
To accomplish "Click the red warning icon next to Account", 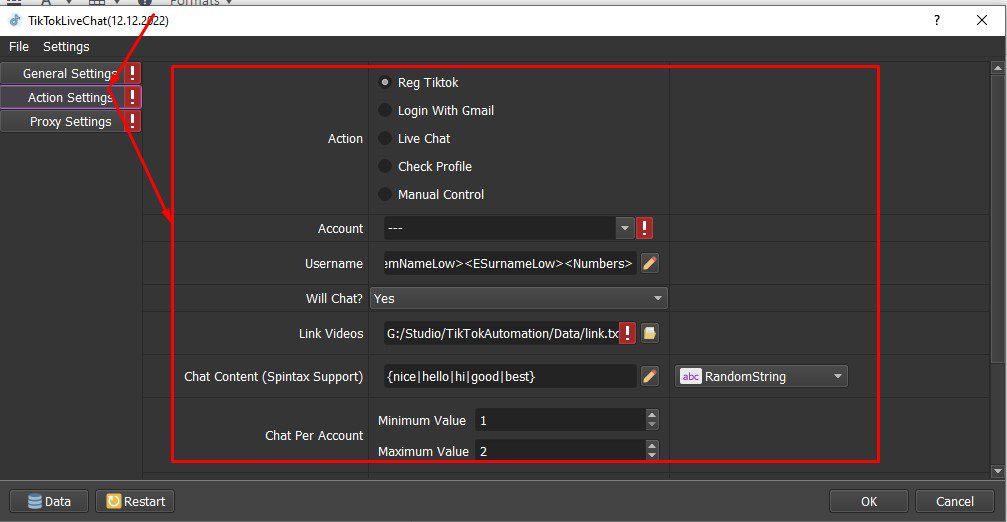I will (x=644, y=228).
